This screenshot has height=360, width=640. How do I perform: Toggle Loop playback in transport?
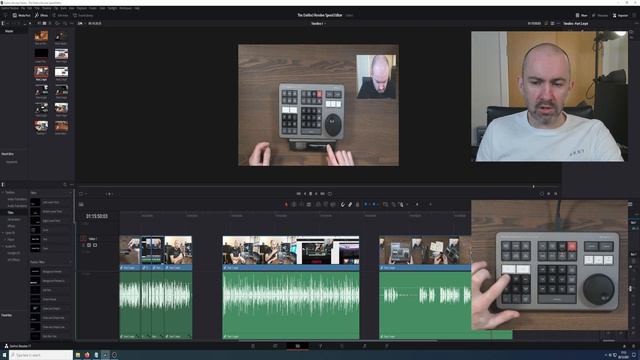330,193
